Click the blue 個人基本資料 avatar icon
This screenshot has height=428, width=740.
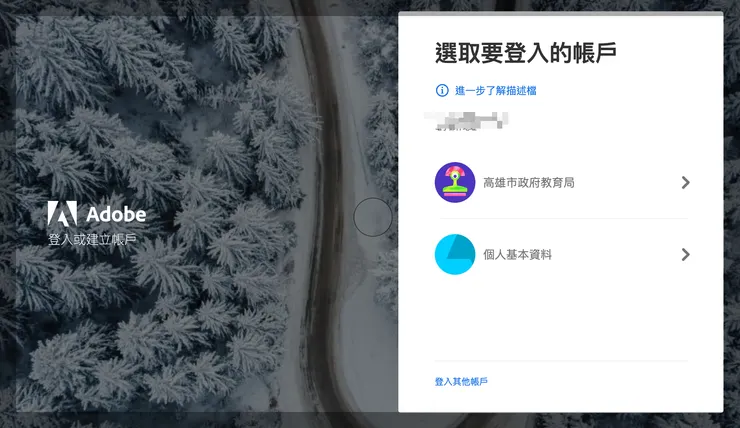(x=454, y=254)
